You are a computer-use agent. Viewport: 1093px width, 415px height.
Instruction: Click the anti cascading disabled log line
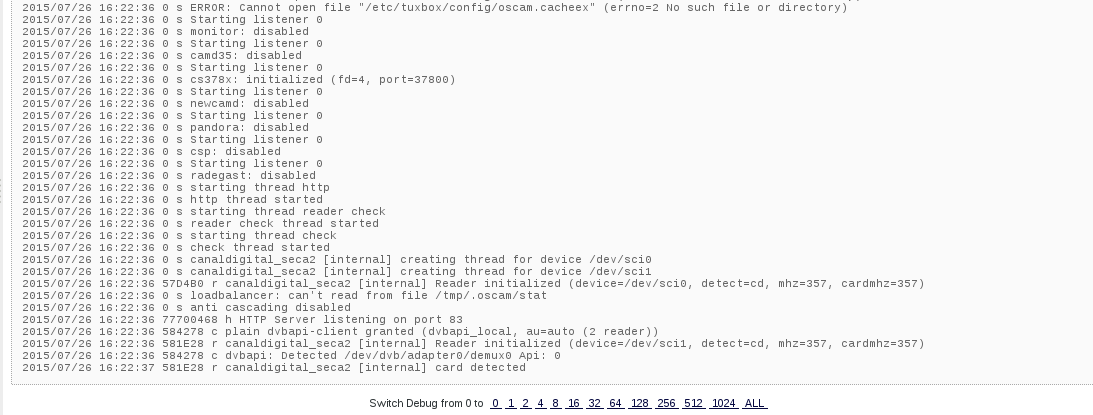pyautogui.click(x=186, y=308)
